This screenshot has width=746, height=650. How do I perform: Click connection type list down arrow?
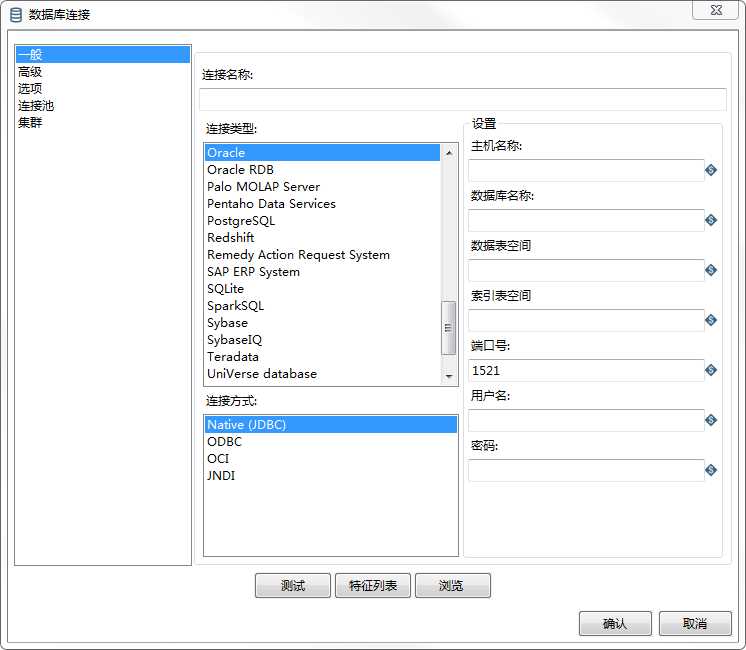[x=449, y=376]
